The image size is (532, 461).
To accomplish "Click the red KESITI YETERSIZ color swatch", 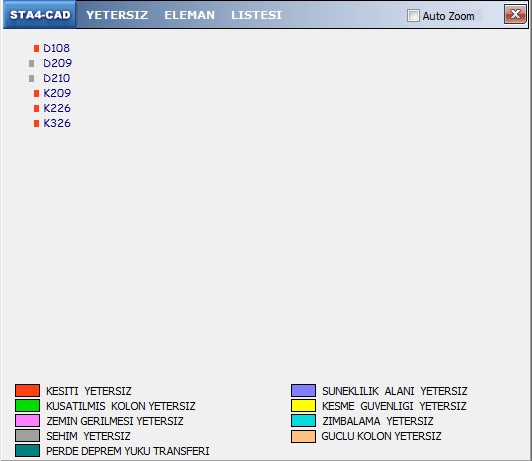I will pyautogui.click(x=27, y=390).
